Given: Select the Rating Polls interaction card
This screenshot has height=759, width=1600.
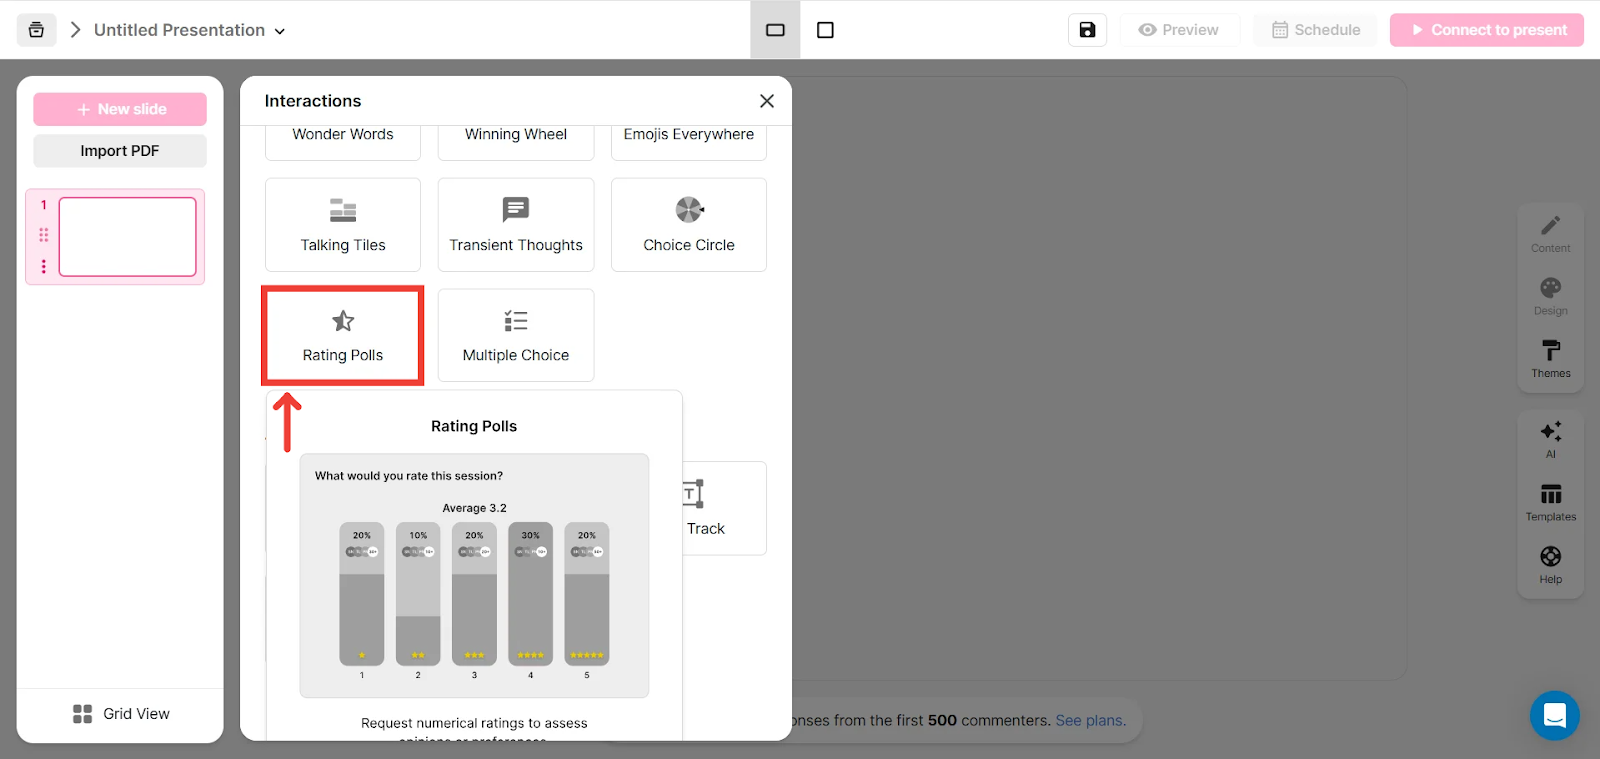Looking at the screenshot, I should click(x=343, y=336).
